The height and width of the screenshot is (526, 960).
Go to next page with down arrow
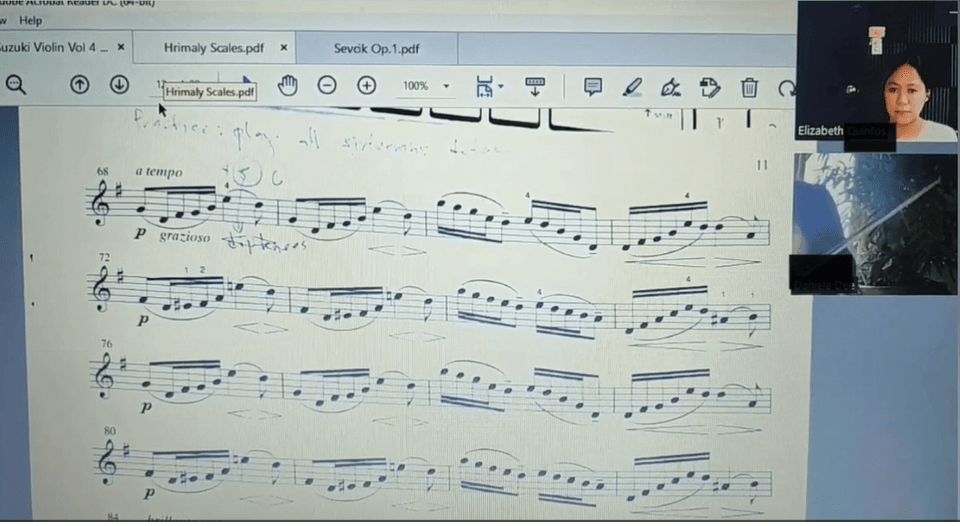(119, 85)
